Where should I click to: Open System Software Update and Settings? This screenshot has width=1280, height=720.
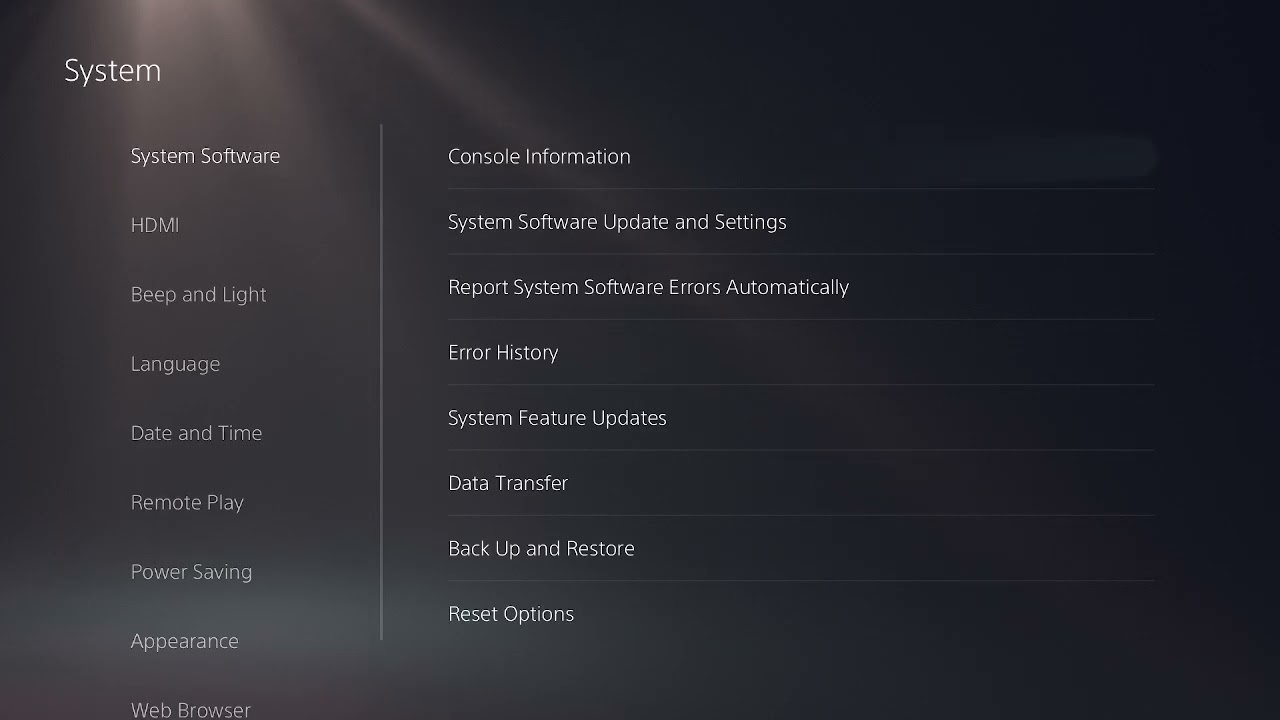801,222
